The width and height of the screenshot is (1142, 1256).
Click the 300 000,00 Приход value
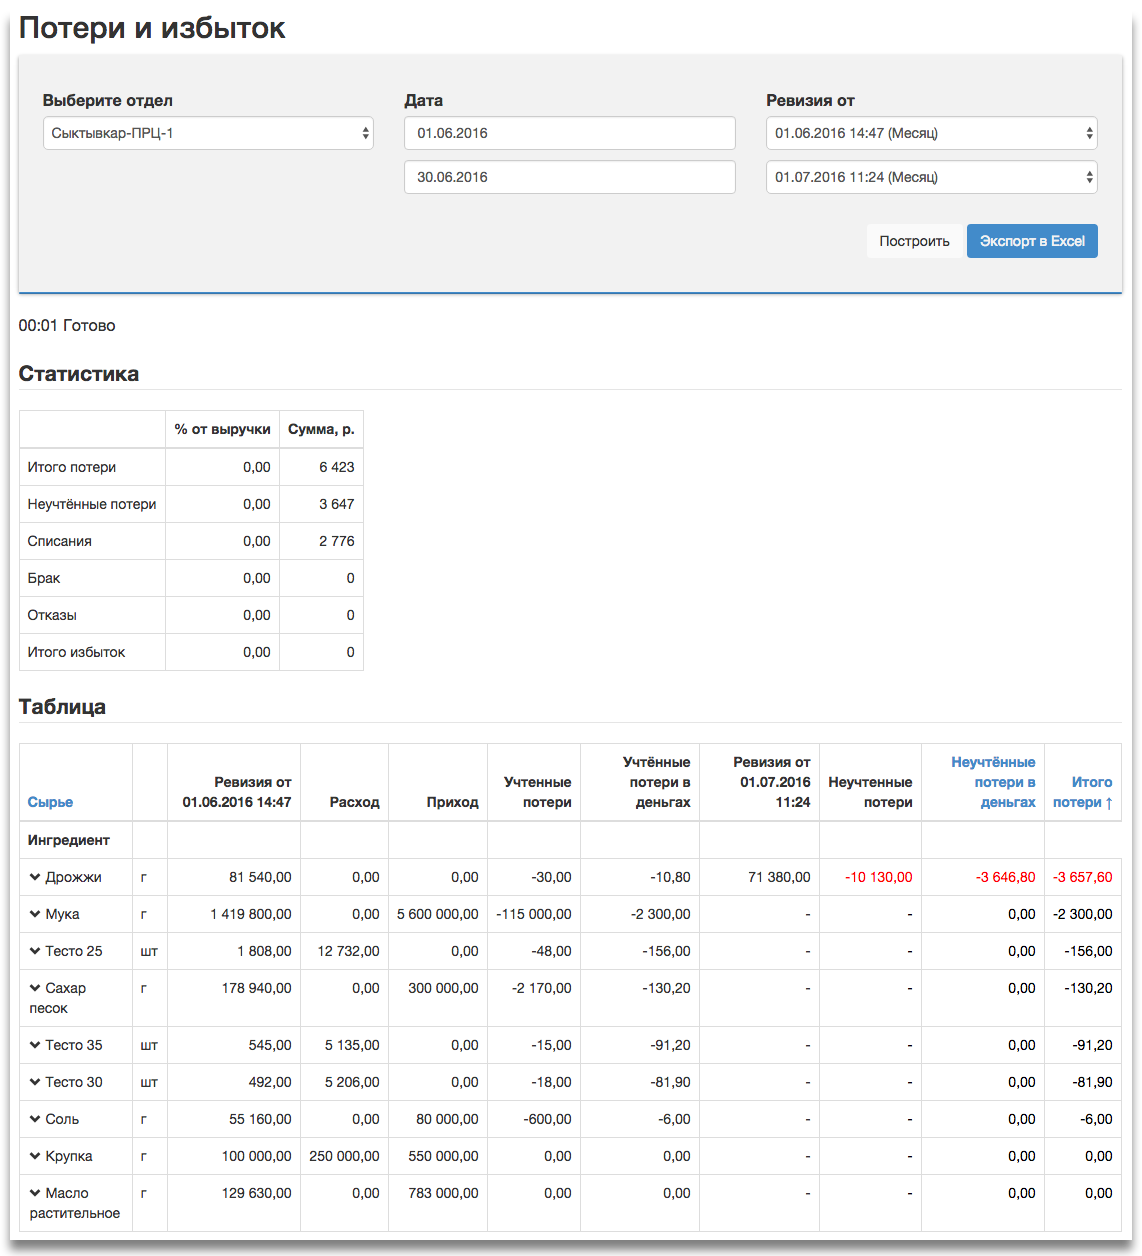coord(443,988)
